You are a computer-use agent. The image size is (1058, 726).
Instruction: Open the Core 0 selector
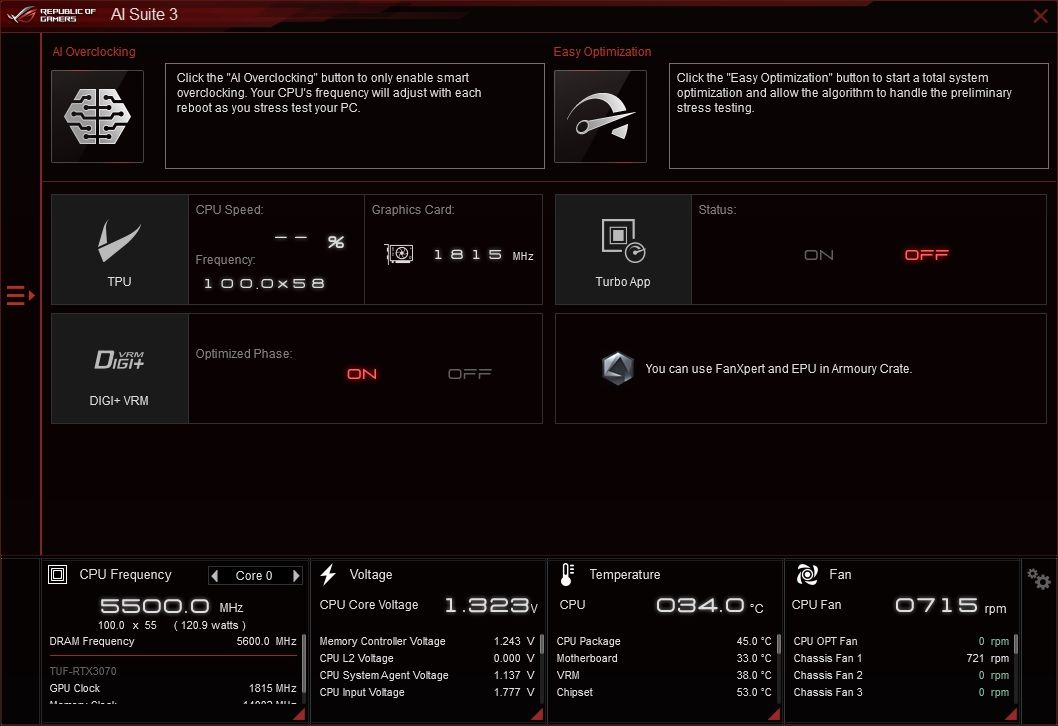[254, 576]
